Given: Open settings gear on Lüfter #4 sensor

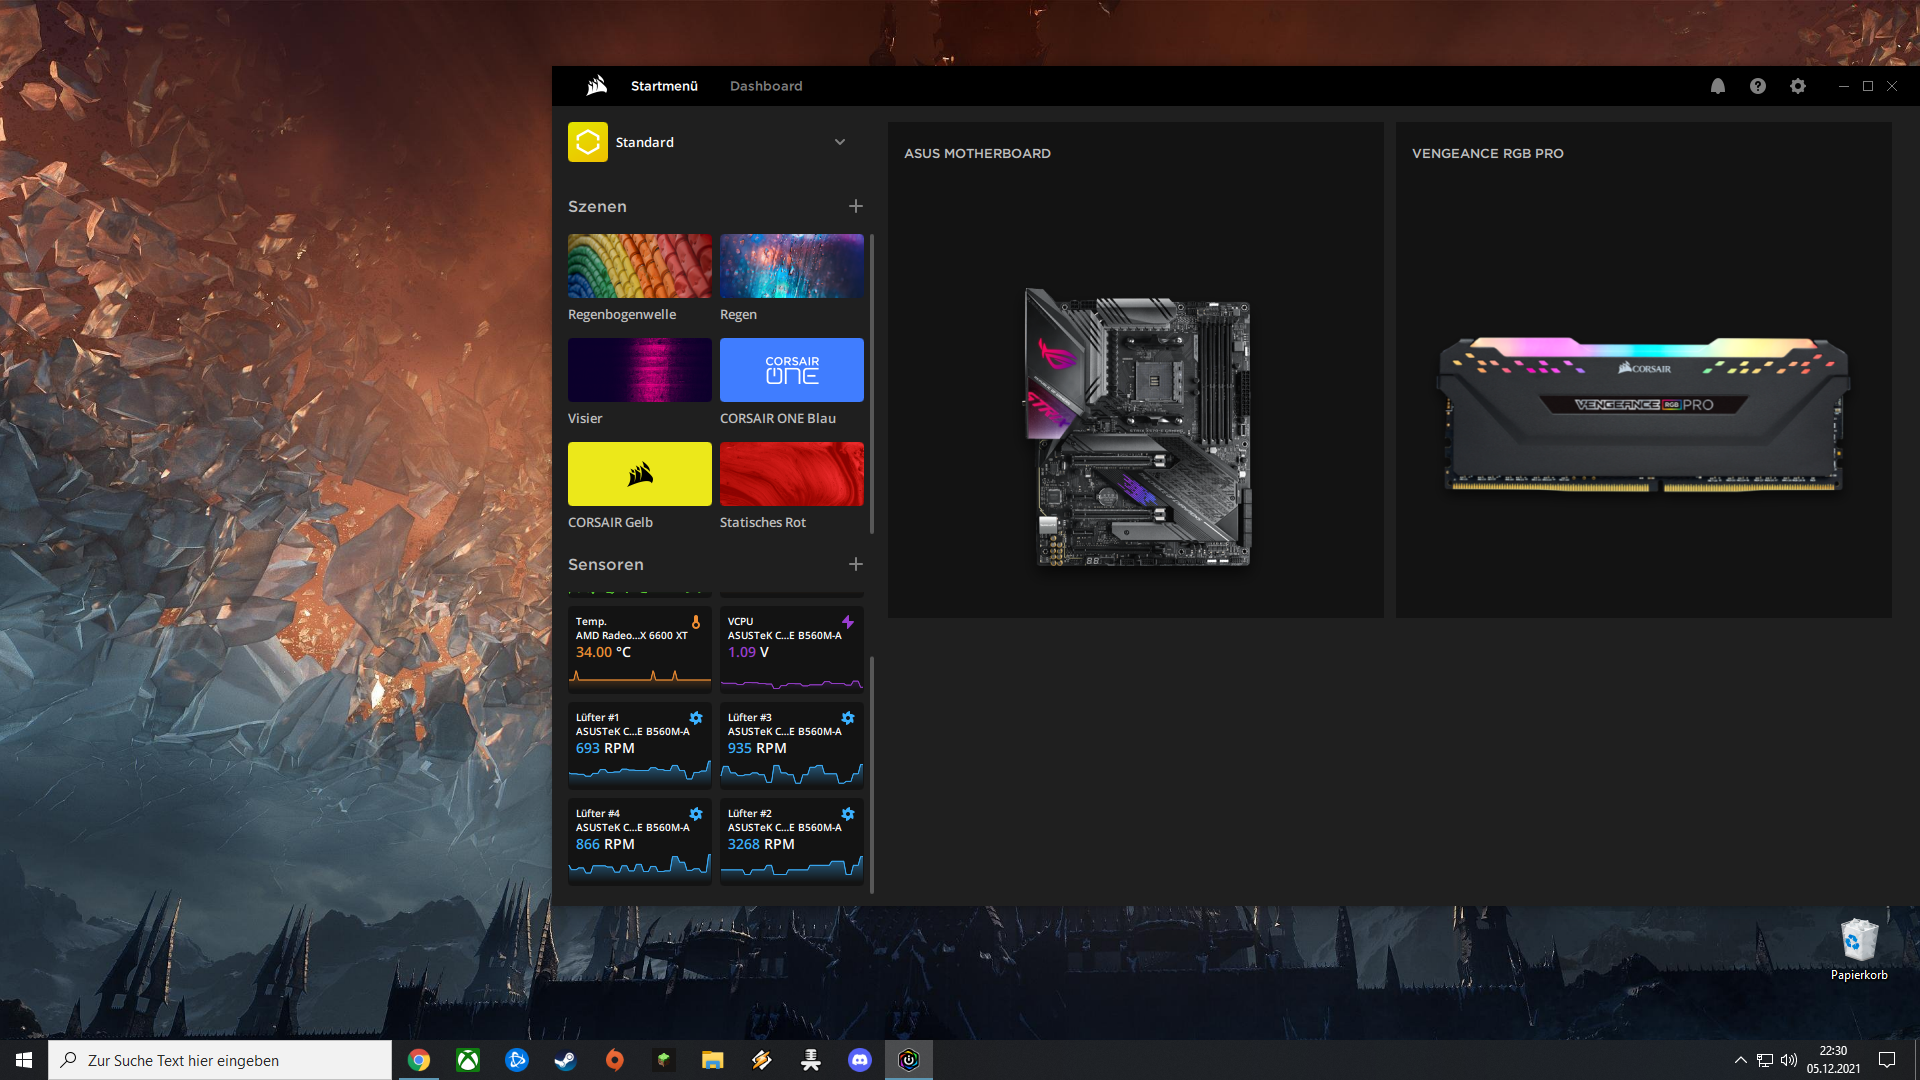Looking at the screenshot, I should pyautogui.click(x=696, y=814).
